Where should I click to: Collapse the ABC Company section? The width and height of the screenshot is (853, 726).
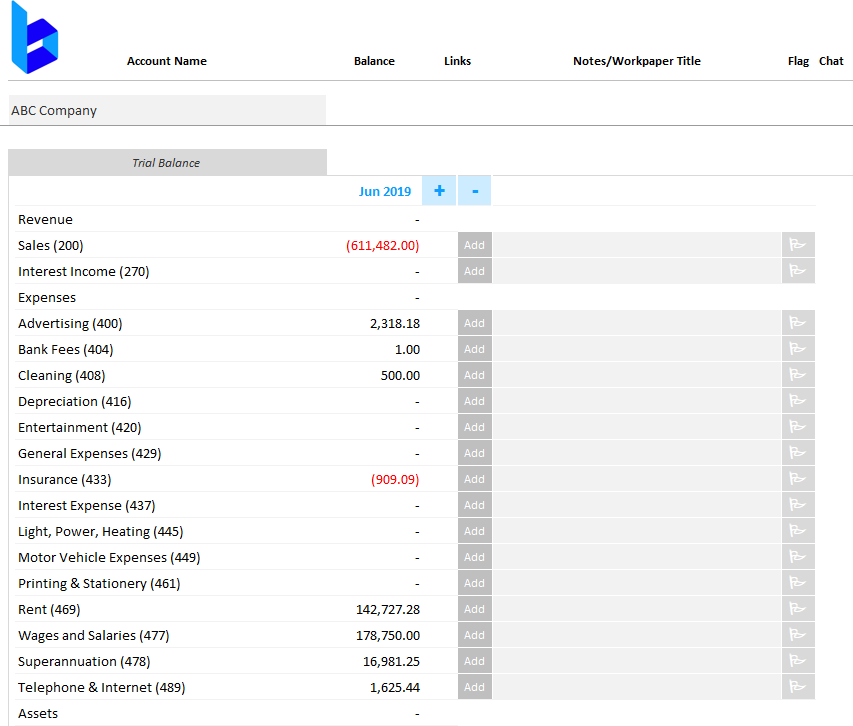(x=166, y=110)
